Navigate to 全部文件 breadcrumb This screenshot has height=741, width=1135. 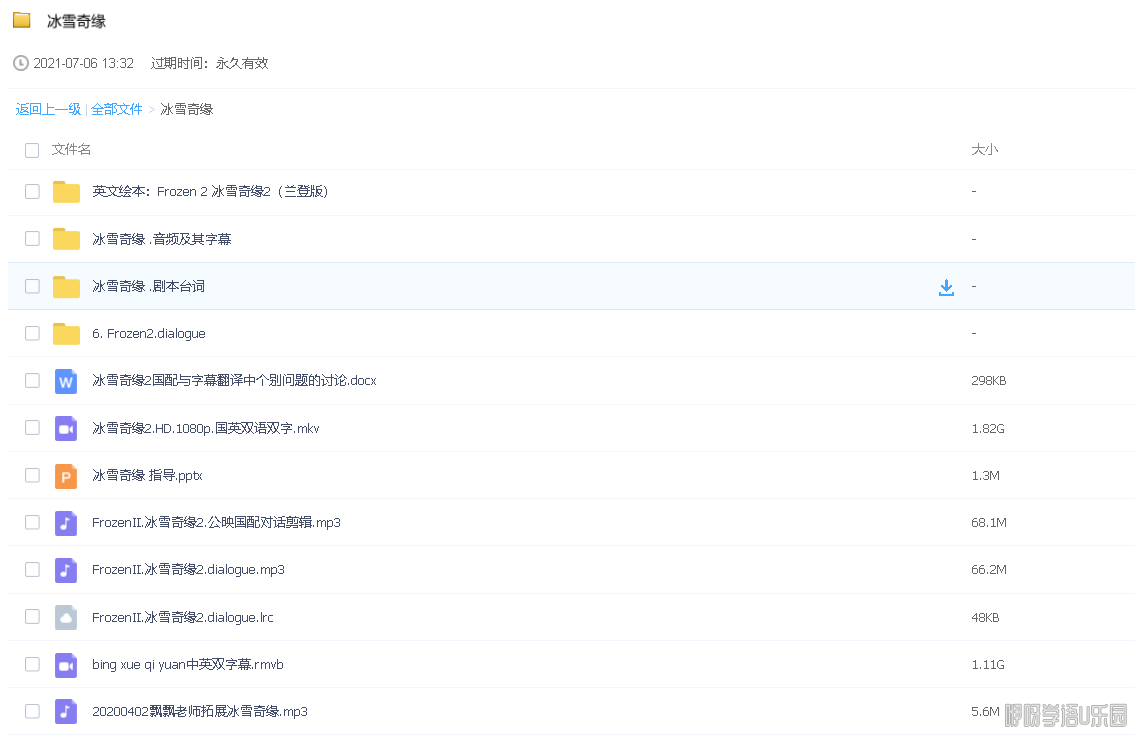(x=117, y=109)
